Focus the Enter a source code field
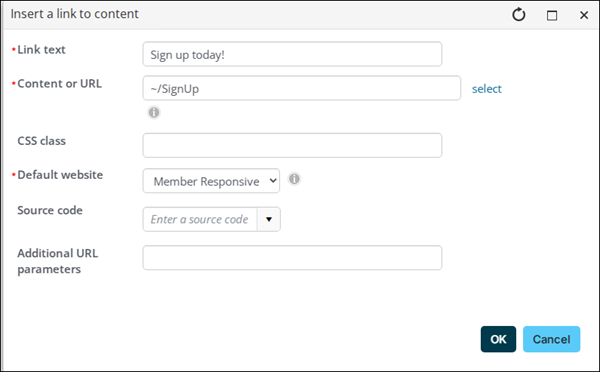This screenshot has width=600, height=372. [x=200, y=219]
